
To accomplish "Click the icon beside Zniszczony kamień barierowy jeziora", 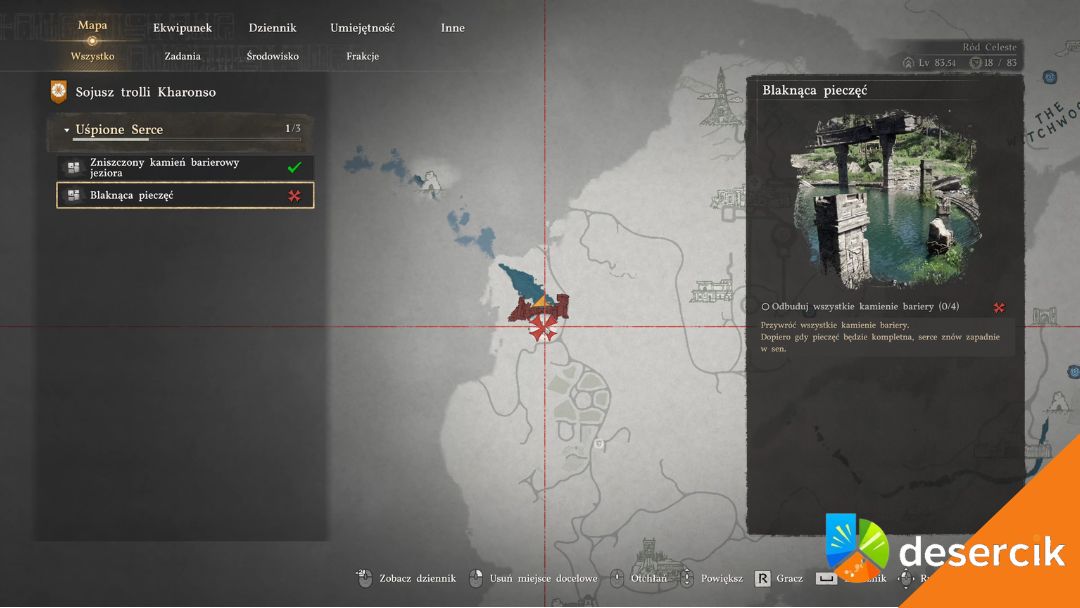I will 73,168.
